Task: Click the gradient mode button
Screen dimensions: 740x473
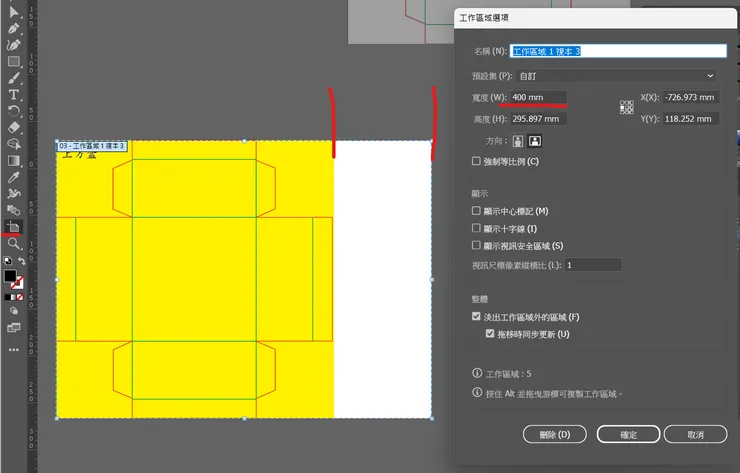Action: click(14, 297)
